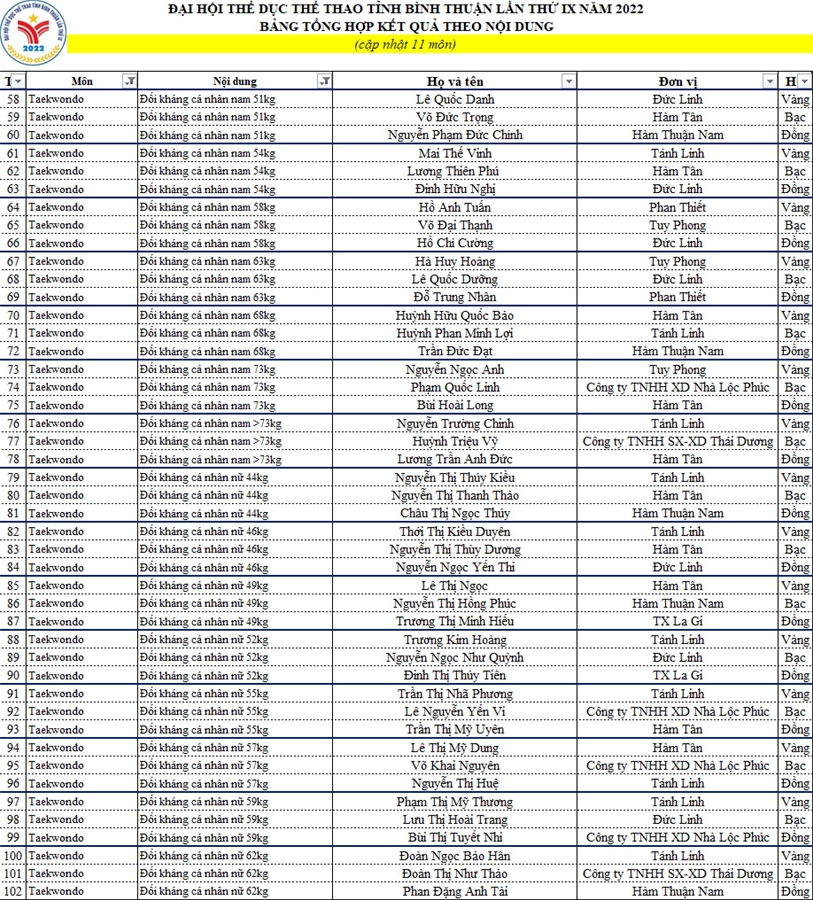Select the cell with name Lê Quốc Danh
The image size is (813, 900).
455,99
